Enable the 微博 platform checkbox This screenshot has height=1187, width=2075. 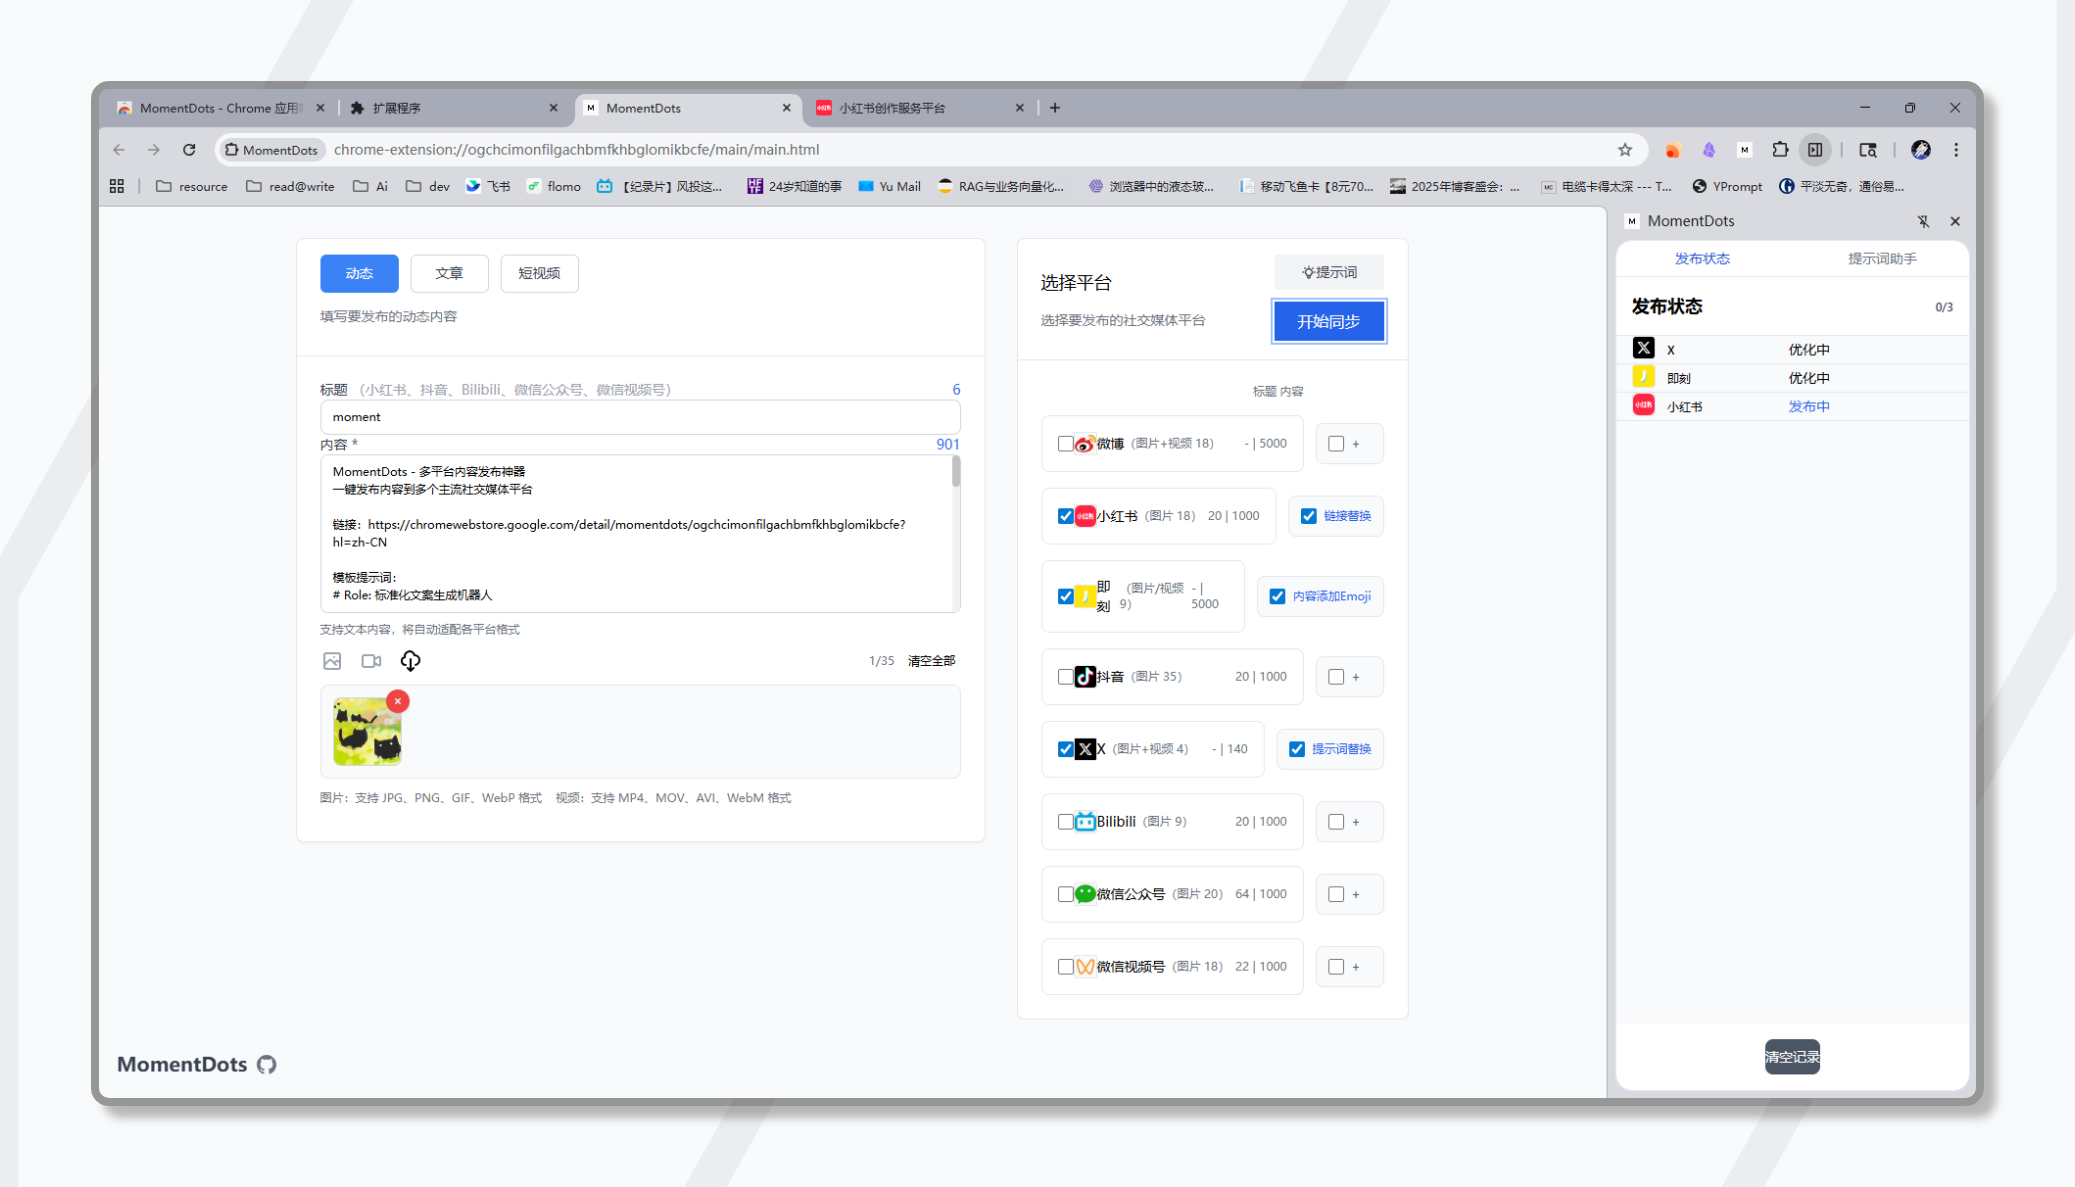pyautogui.click(x=1065, y=443)
